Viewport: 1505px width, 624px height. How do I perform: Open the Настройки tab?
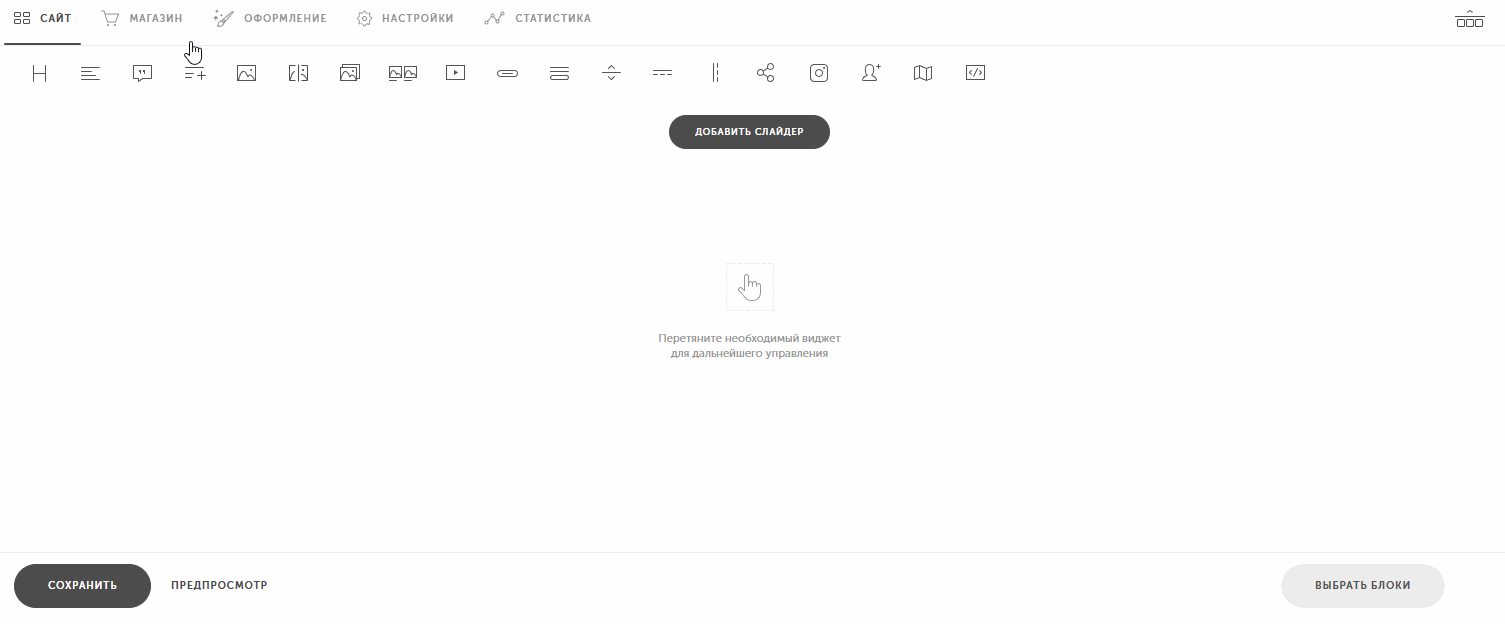[405, 19]
